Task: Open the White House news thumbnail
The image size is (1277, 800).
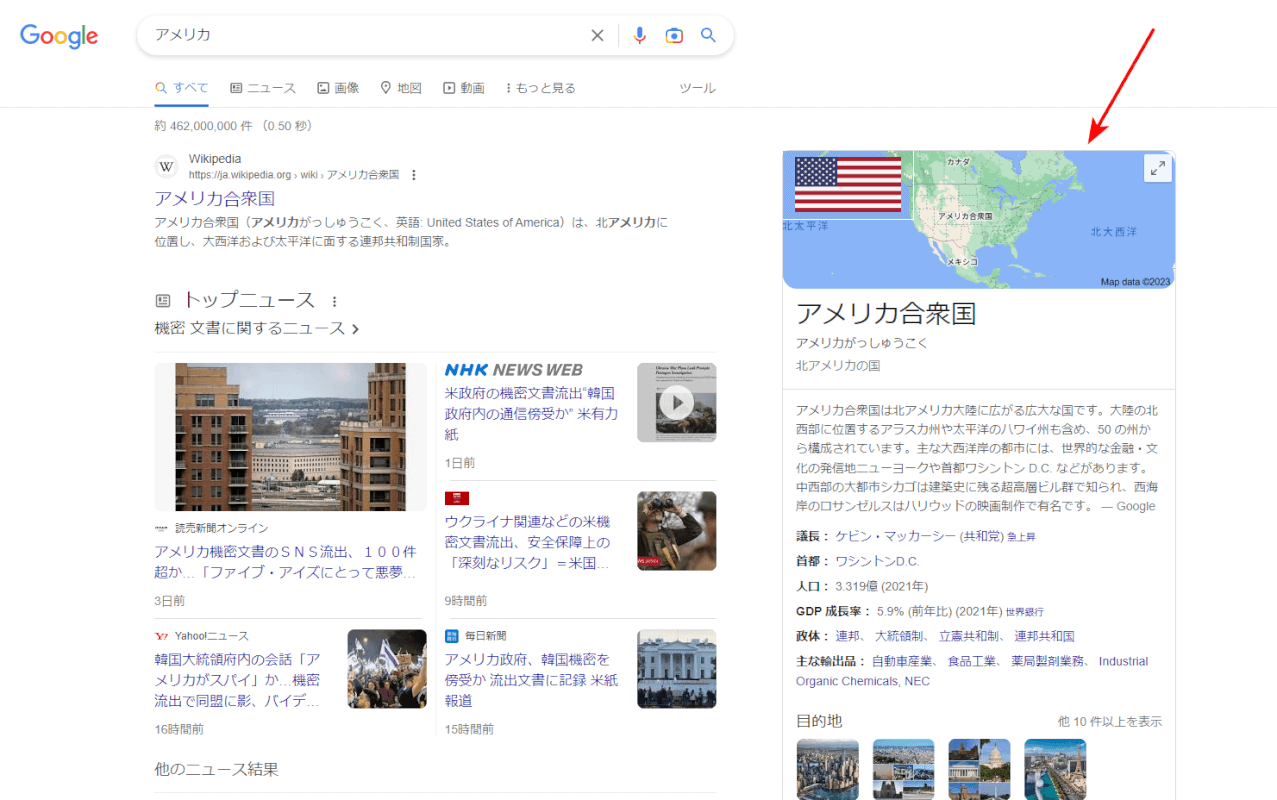Action: (677, 669)
